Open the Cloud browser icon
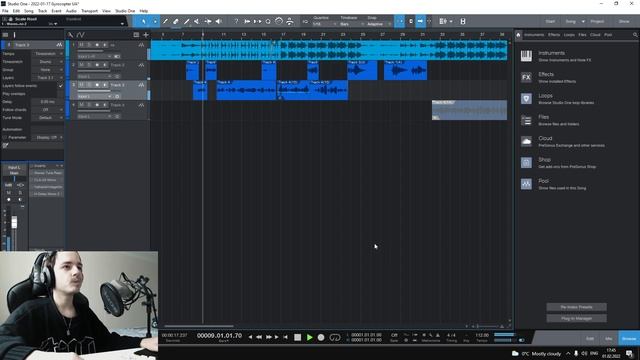This screenshot has height=360, width=640. tap(526, 141)
